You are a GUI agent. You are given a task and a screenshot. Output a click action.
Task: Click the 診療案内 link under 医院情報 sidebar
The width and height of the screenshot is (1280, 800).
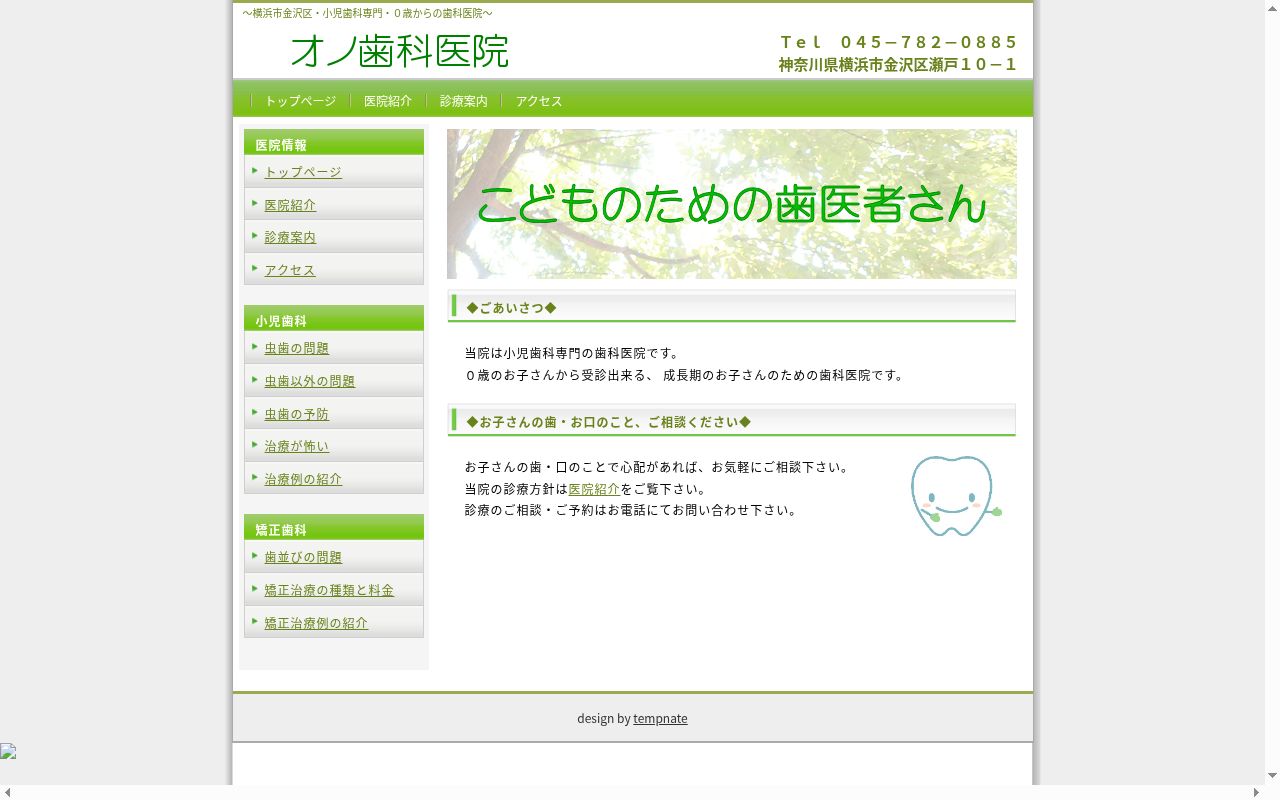(290, 237)
